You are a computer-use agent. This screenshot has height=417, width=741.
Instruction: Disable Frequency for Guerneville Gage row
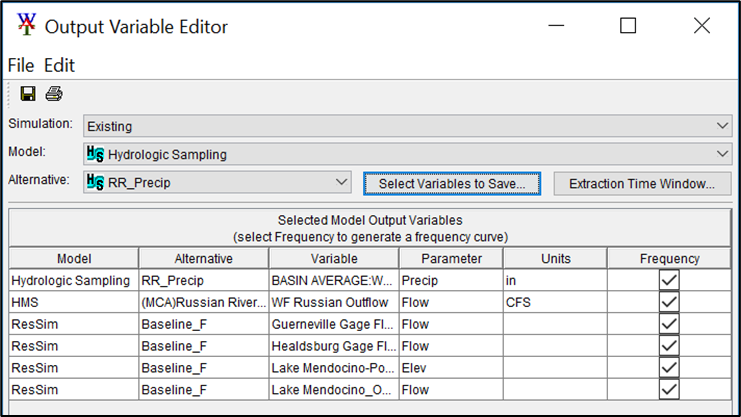[x=669, y=324]
